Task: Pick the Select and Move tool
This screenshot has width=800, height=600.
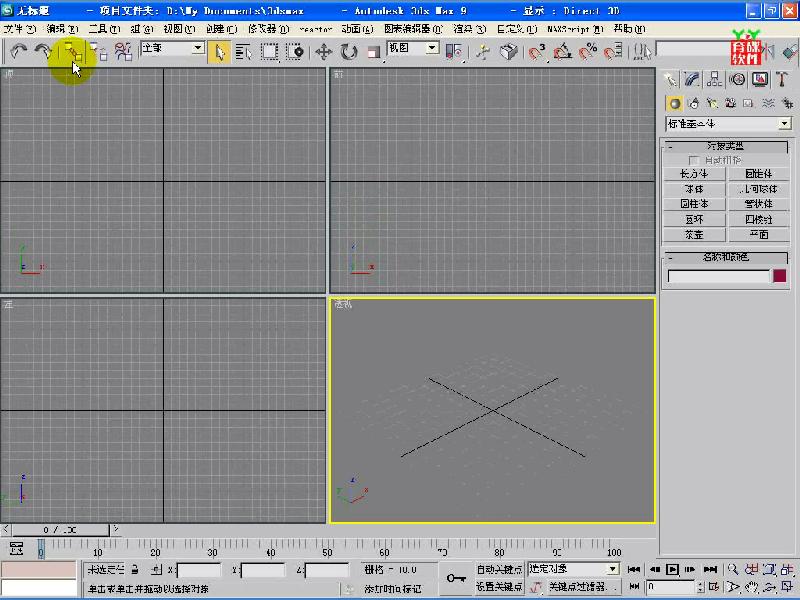Action: pos(323,52)
